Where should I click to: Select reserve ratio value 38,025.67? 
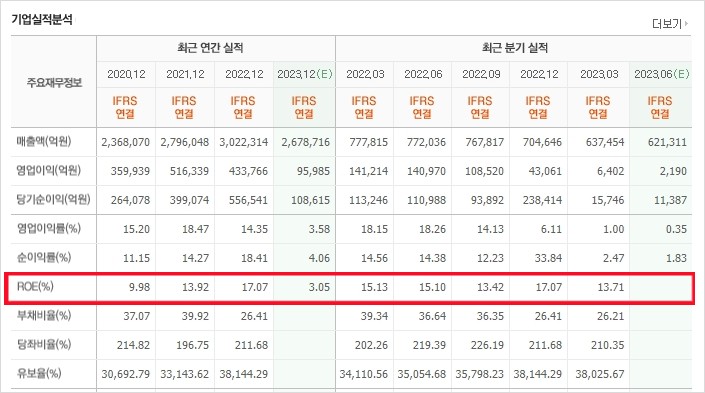click(600, 374)
